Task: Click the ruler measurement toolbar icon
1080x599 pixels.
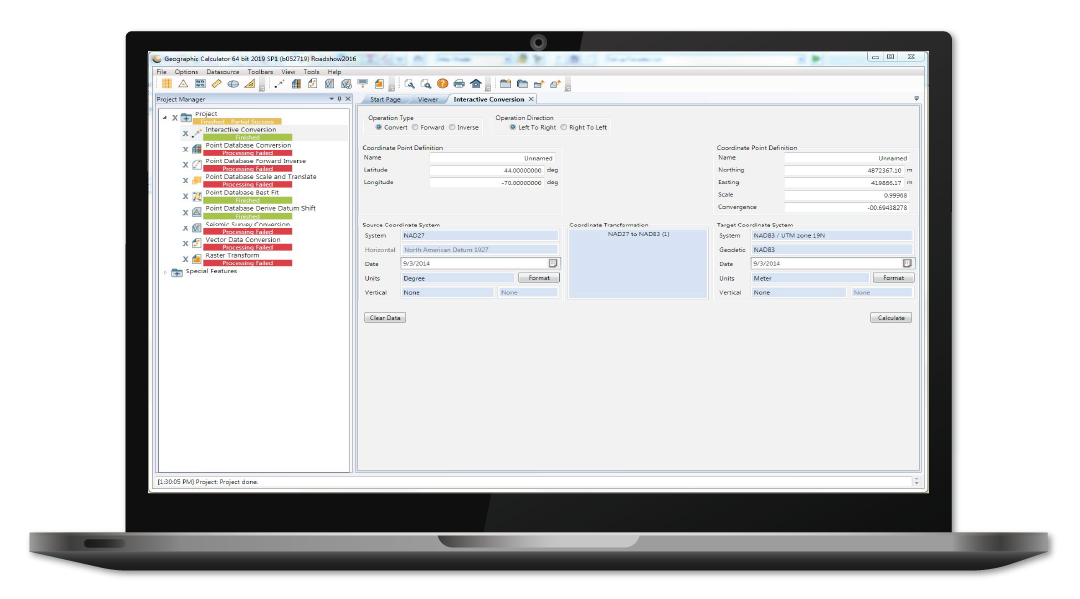Action: tap(216, 84)
